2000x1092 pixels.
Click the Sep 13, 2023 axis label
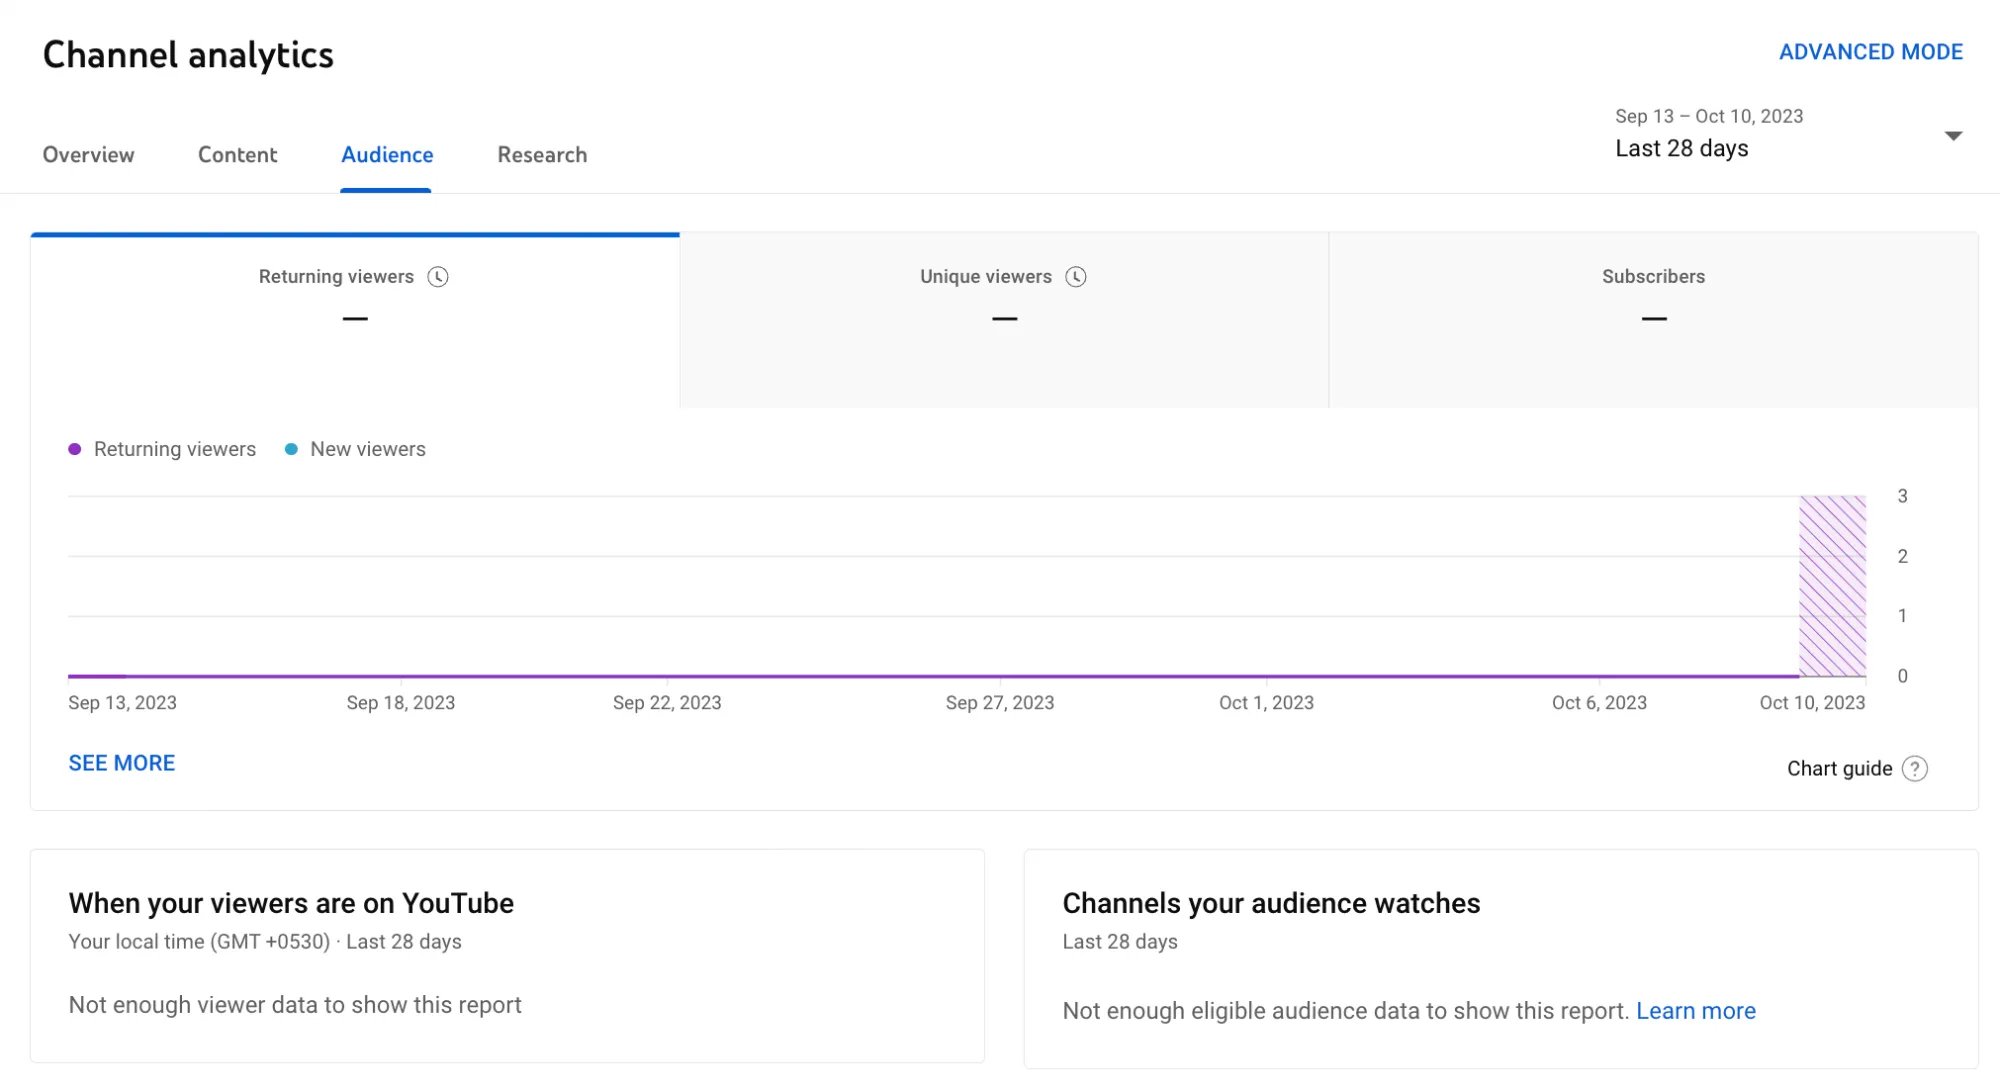pos(122,703)
